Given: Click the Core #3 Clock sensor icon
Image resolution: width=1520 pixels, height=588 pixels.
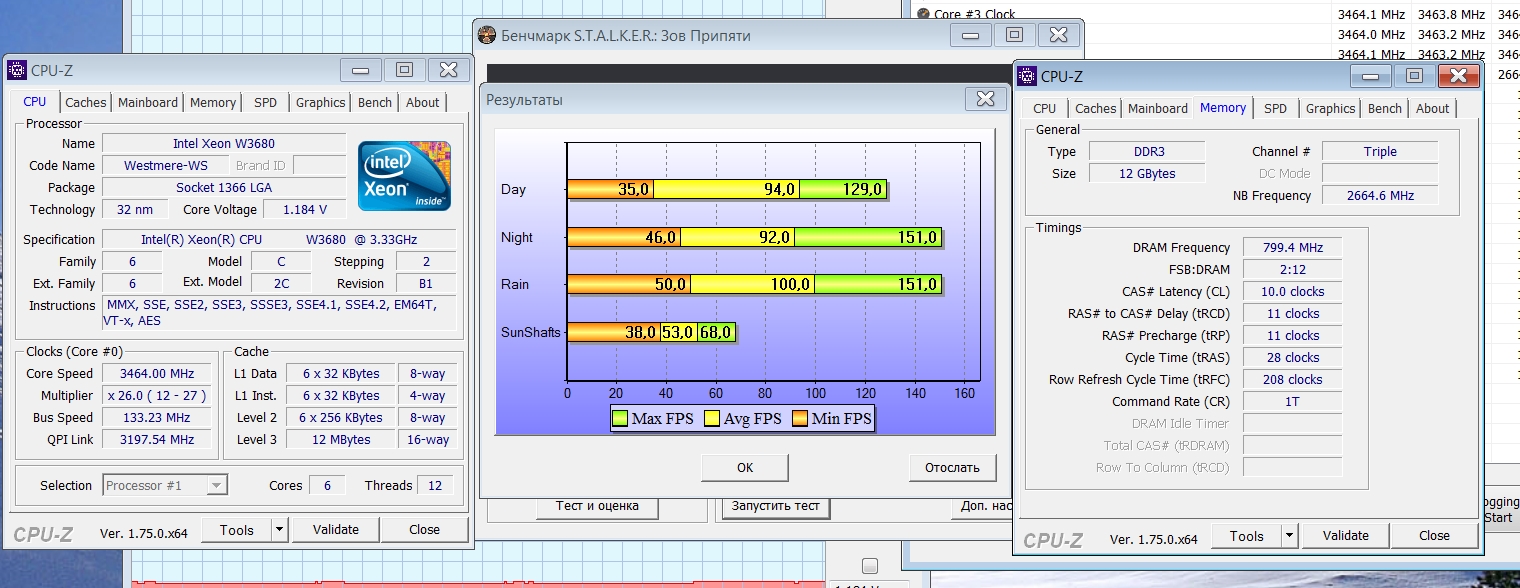Looking at the screenshot, I should coord(922,14).
